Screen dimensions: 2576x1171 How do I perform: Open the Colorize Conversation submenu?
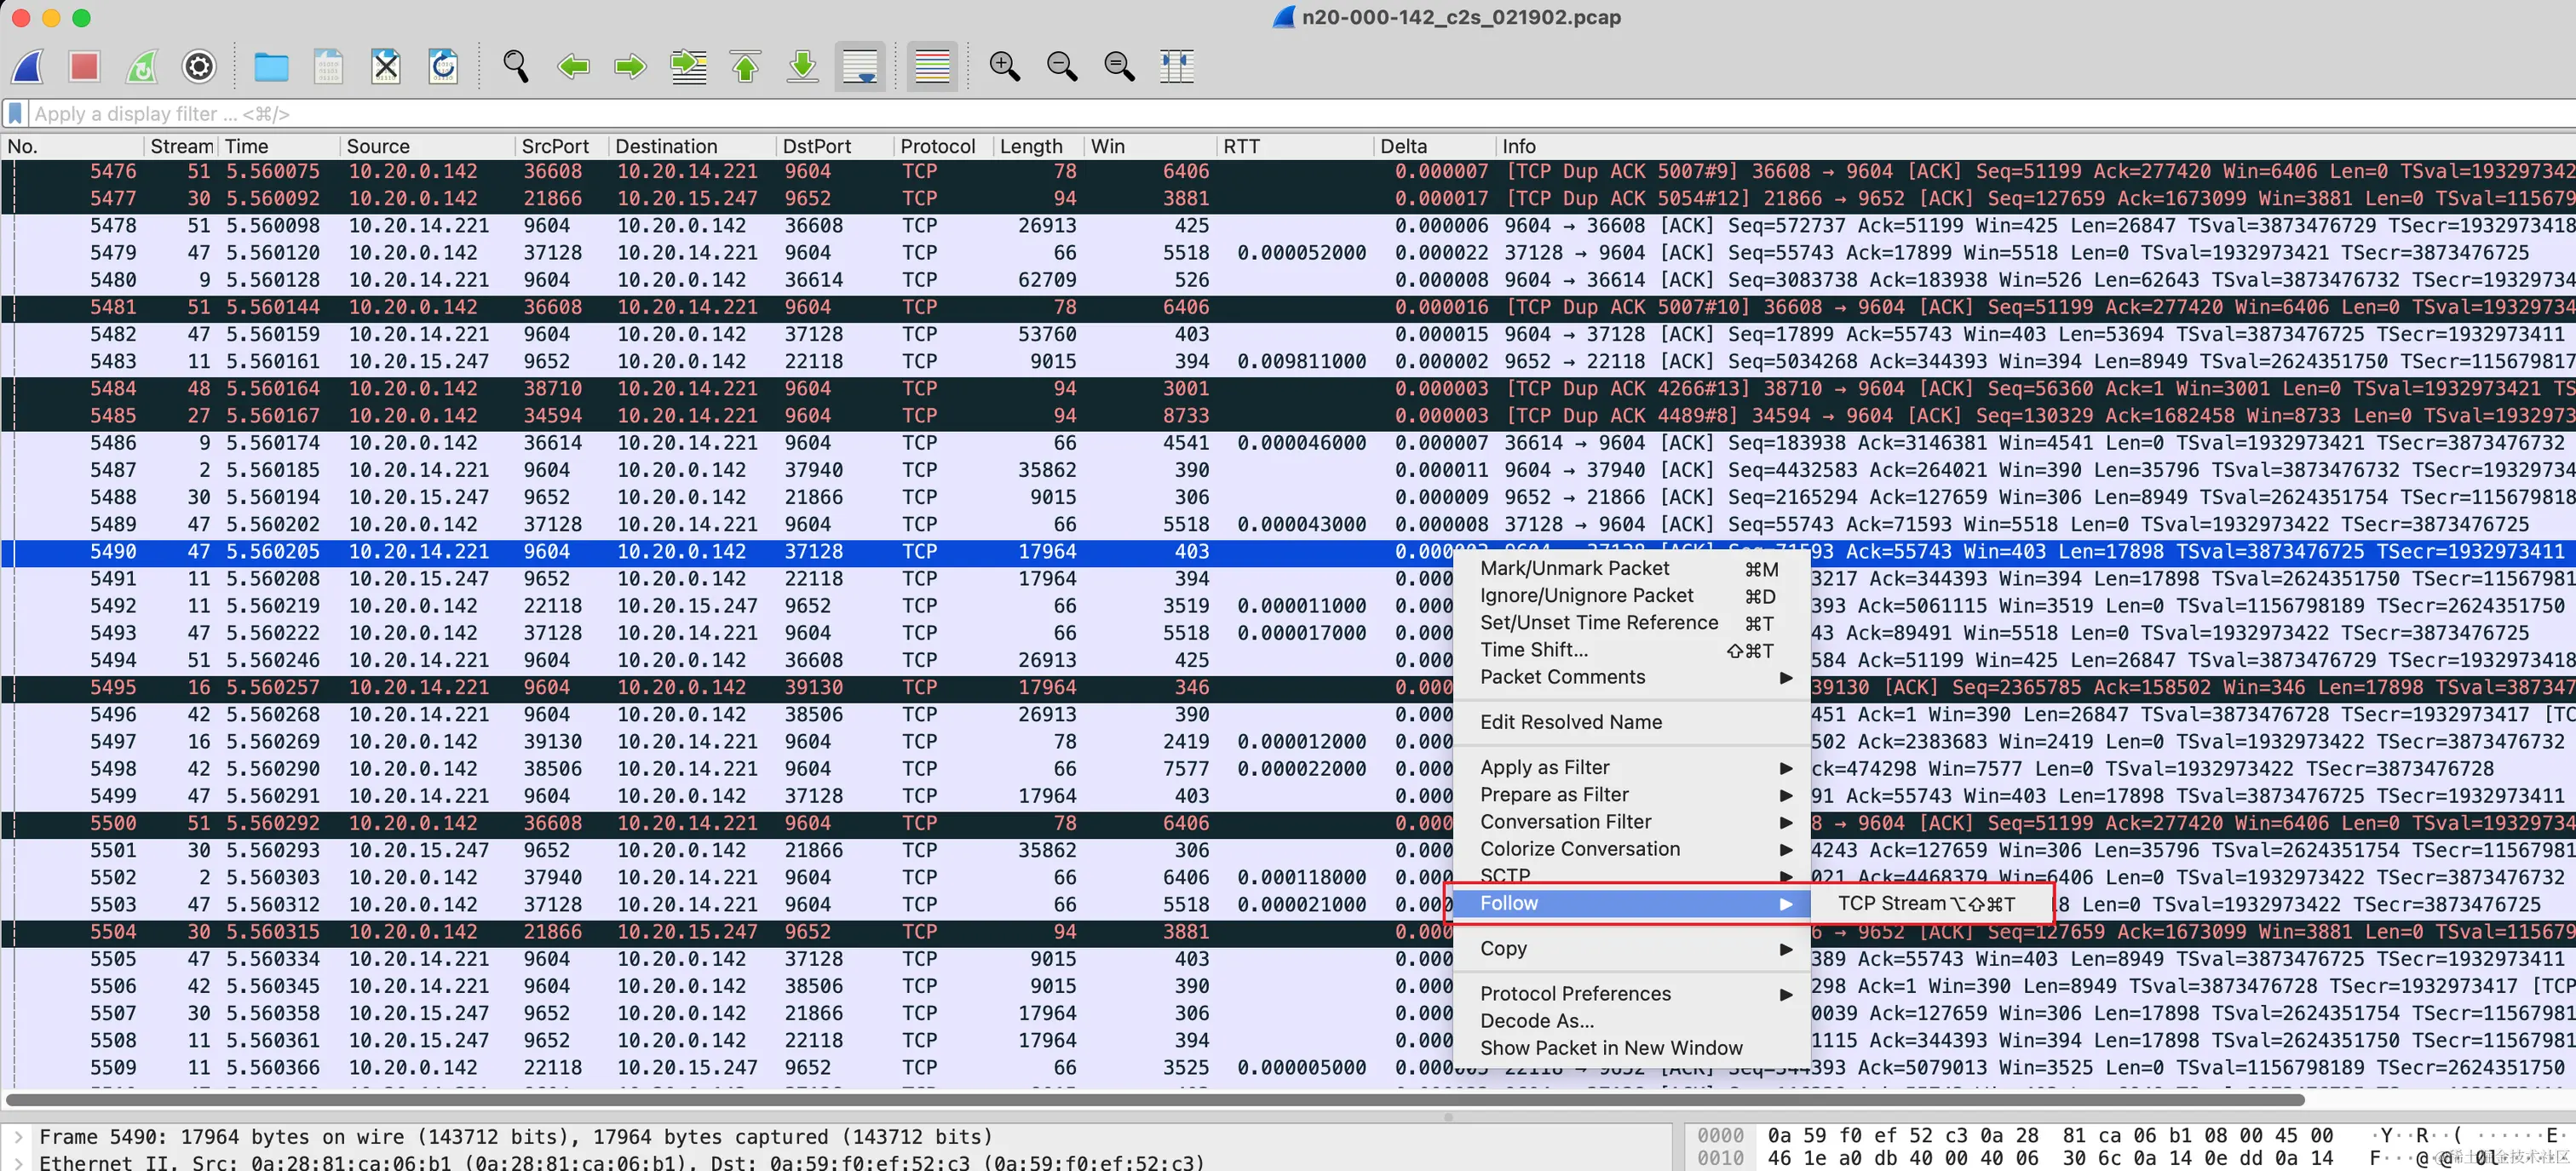pos(1632,848)
